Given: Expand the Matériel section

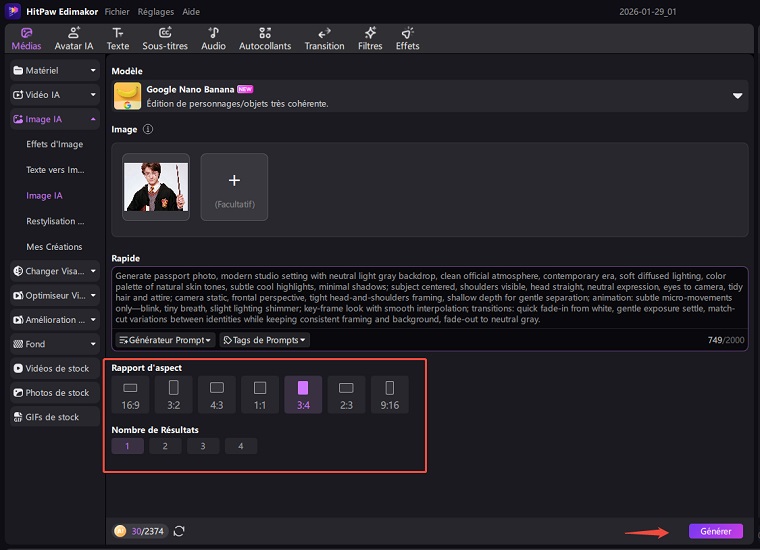Looking at the screenshot, I should click(55, 70).
